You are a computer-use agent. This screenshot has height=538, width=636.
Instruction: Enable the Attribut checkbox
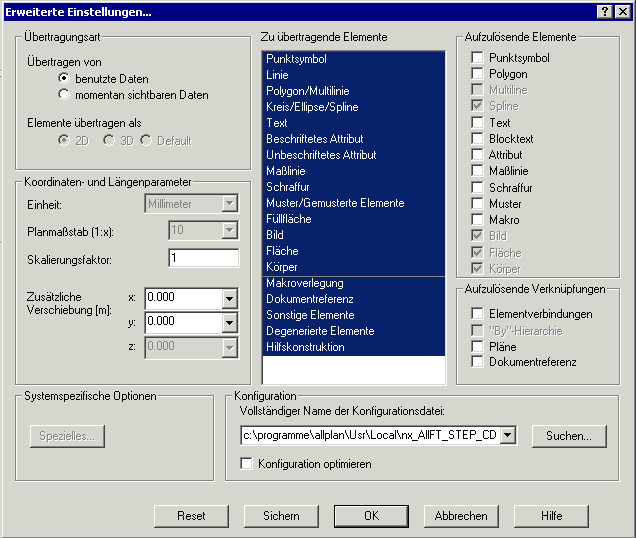coord(477,155)
